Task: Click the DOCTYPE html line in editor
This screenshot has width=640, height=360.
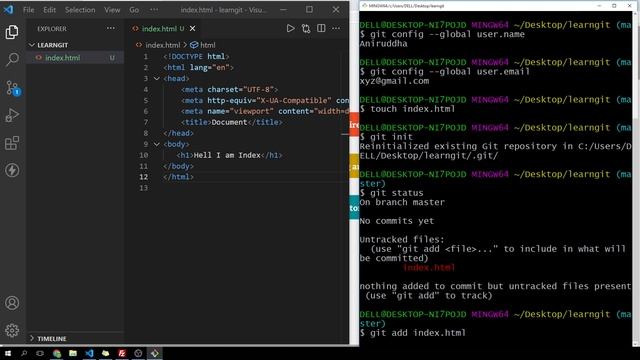Action: (x=196, y=56)
